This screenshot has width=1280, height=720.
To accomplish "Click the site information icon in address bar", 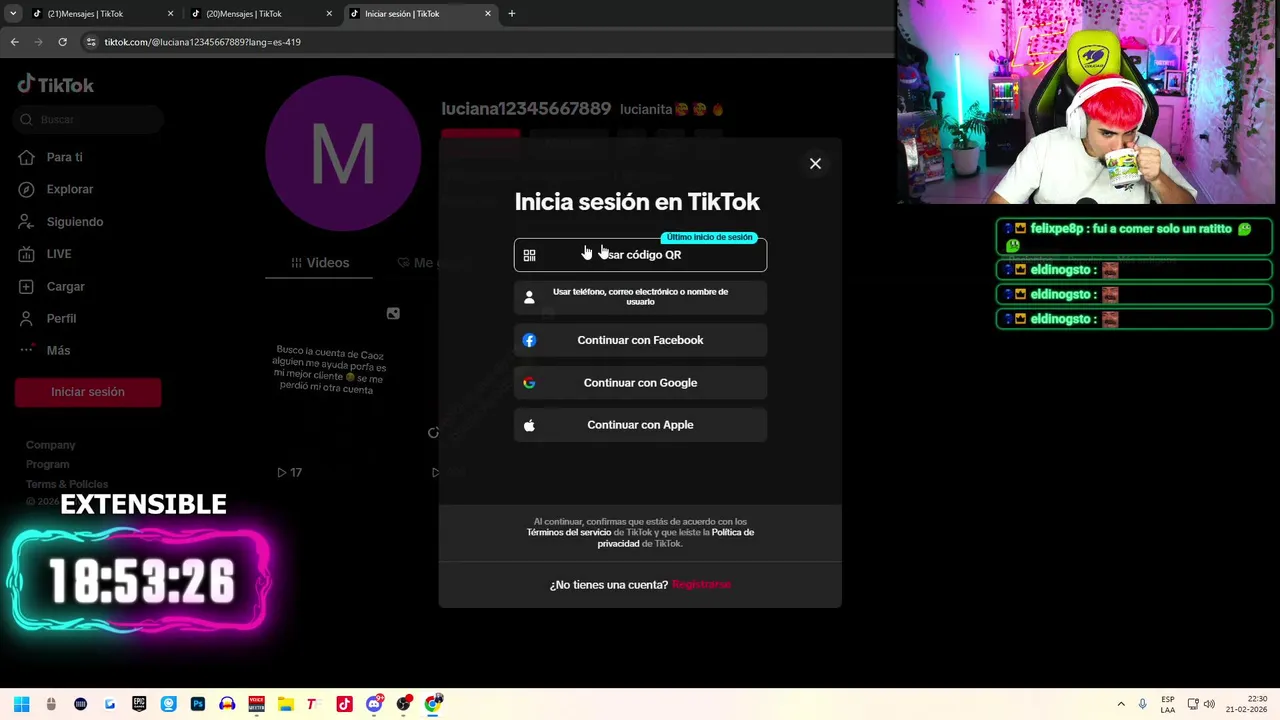I will [92, 42].
